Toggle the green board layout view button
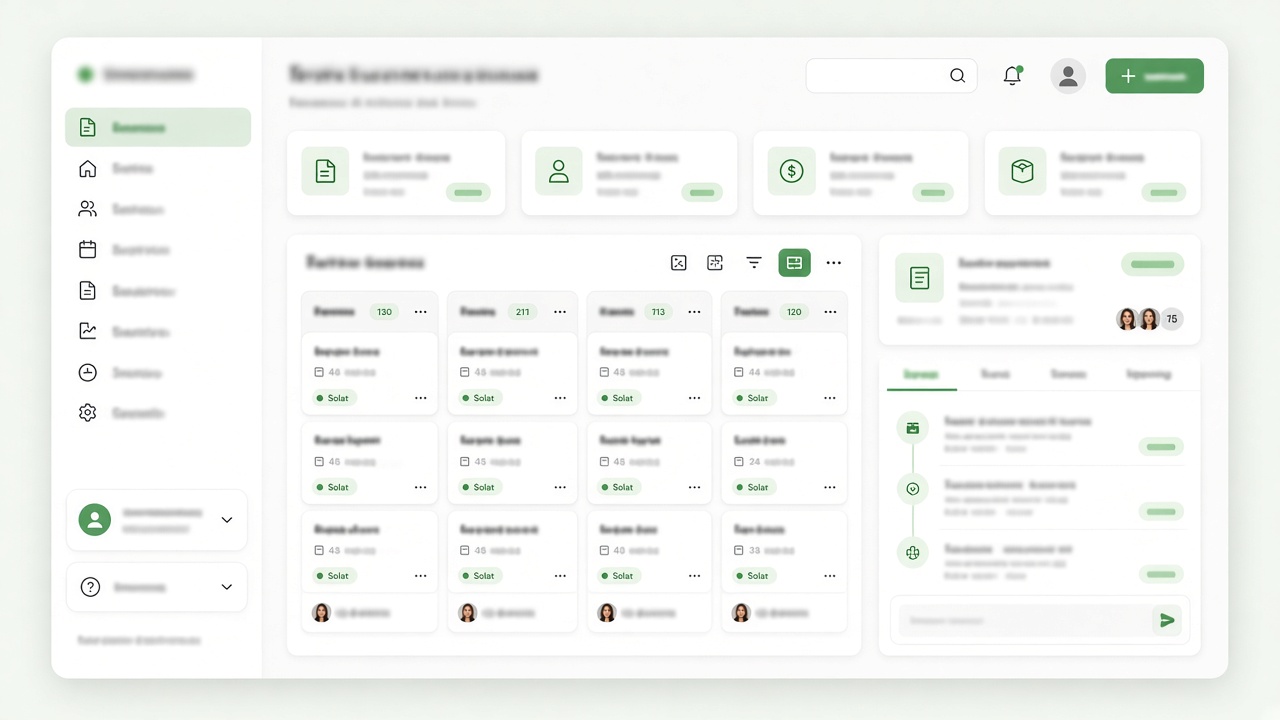The height and width of the screenshot is (720, 1280). coord(795,263)
